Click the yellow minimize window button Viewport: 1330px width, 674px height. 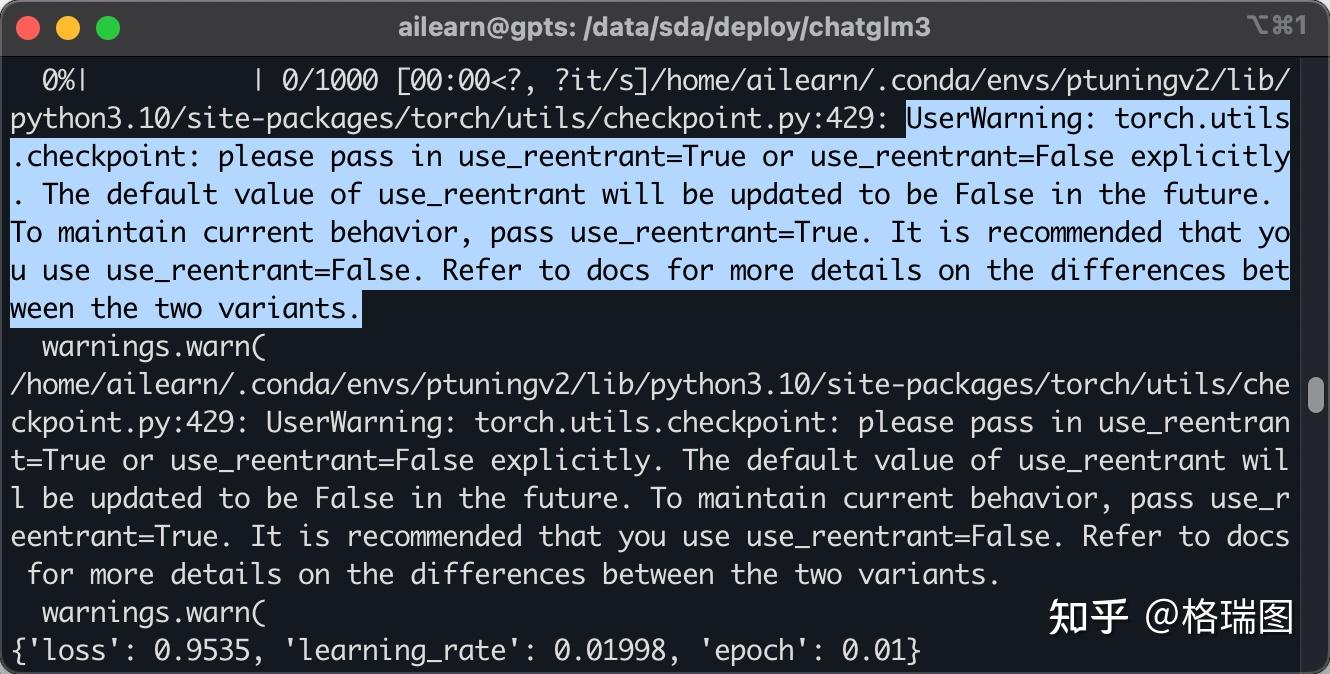click(x=68, y=28)
